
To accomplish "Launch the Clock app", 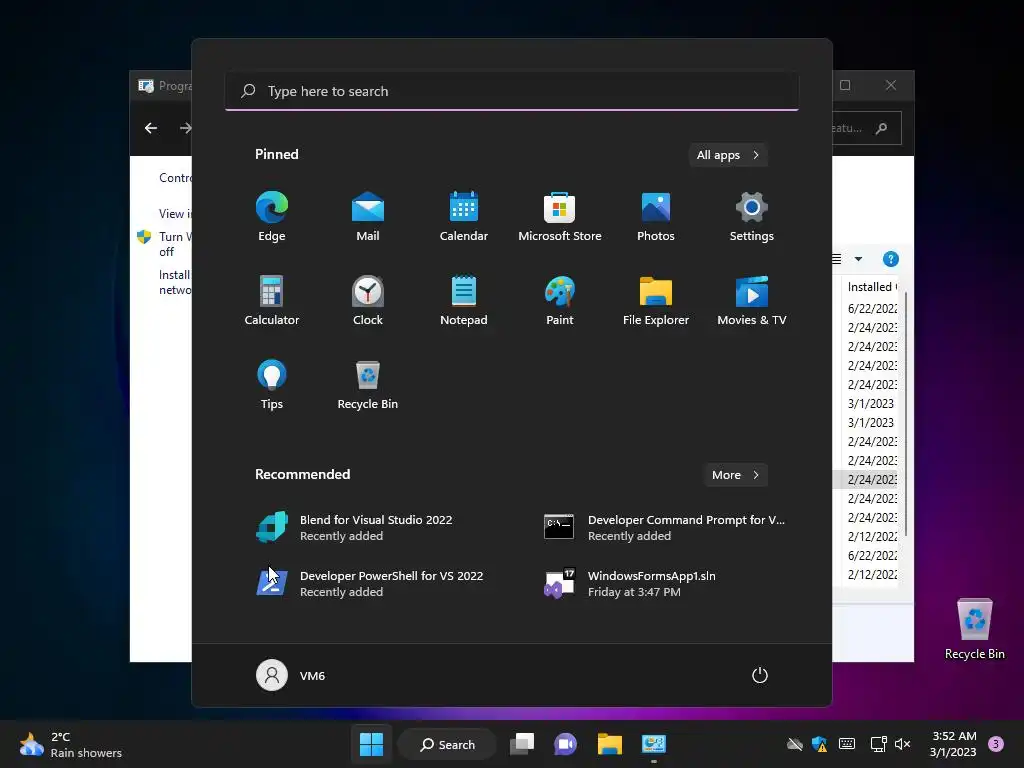I will [368, 300].
